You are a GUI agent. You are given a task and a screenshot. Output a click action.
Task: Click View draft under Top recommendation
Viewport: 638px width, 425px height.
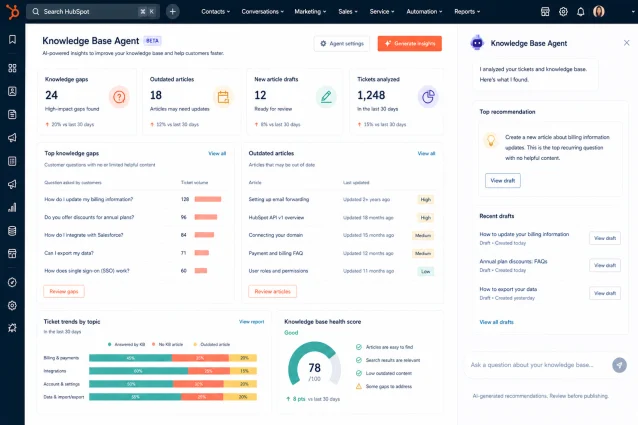coord(503,181)
